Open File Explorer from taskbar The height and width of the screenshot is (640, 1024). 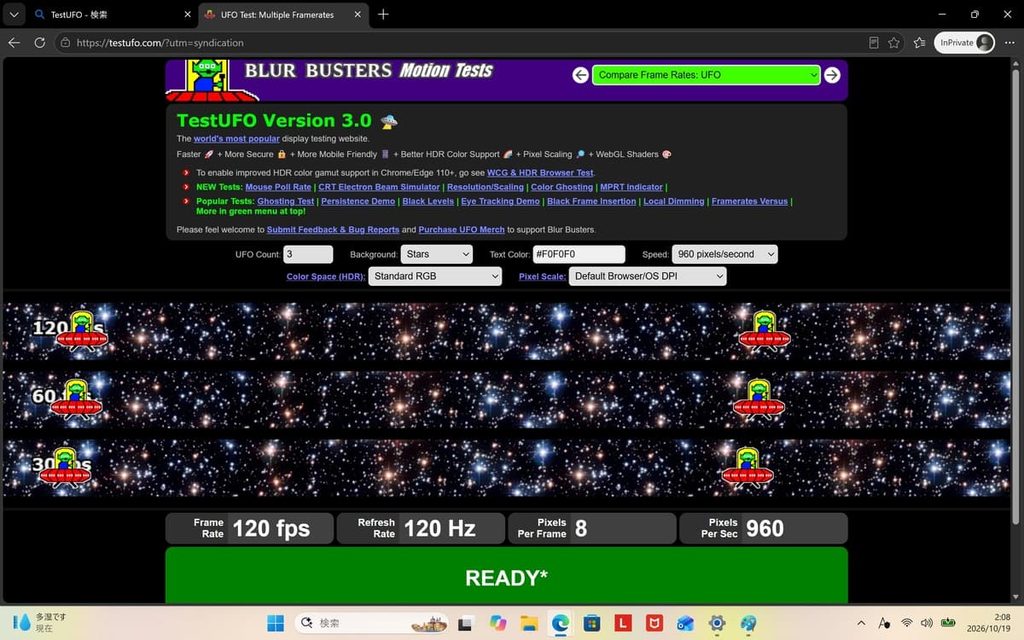[x=529, y=623]
